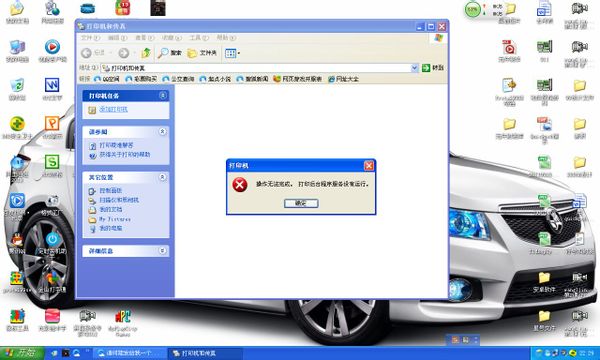
Task: Open the Search (搜索) toolbar button
Action: click(x=170, y=53)
